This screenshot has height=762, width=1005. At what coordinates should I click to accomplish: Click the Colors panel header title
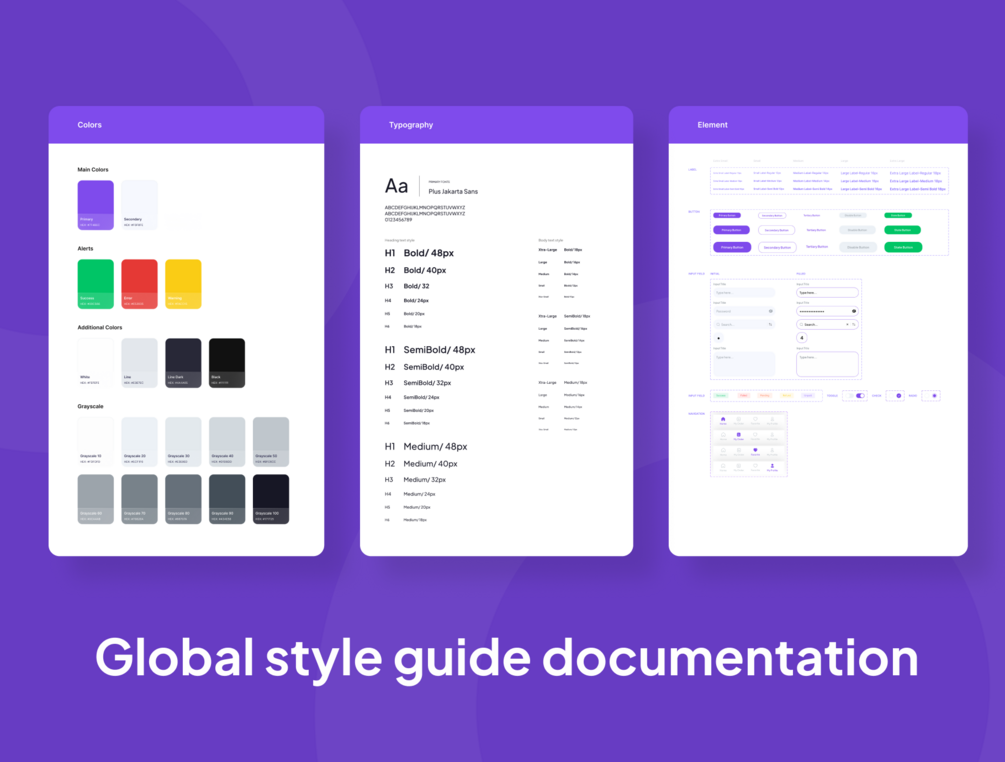tap(90, 125)
